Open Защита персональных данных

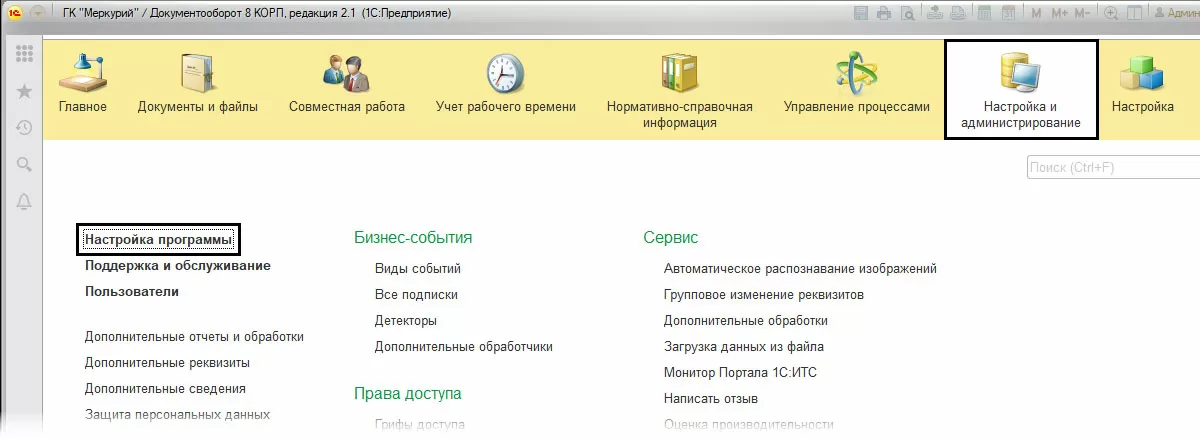pyautogui.click(x=177, y=414)
